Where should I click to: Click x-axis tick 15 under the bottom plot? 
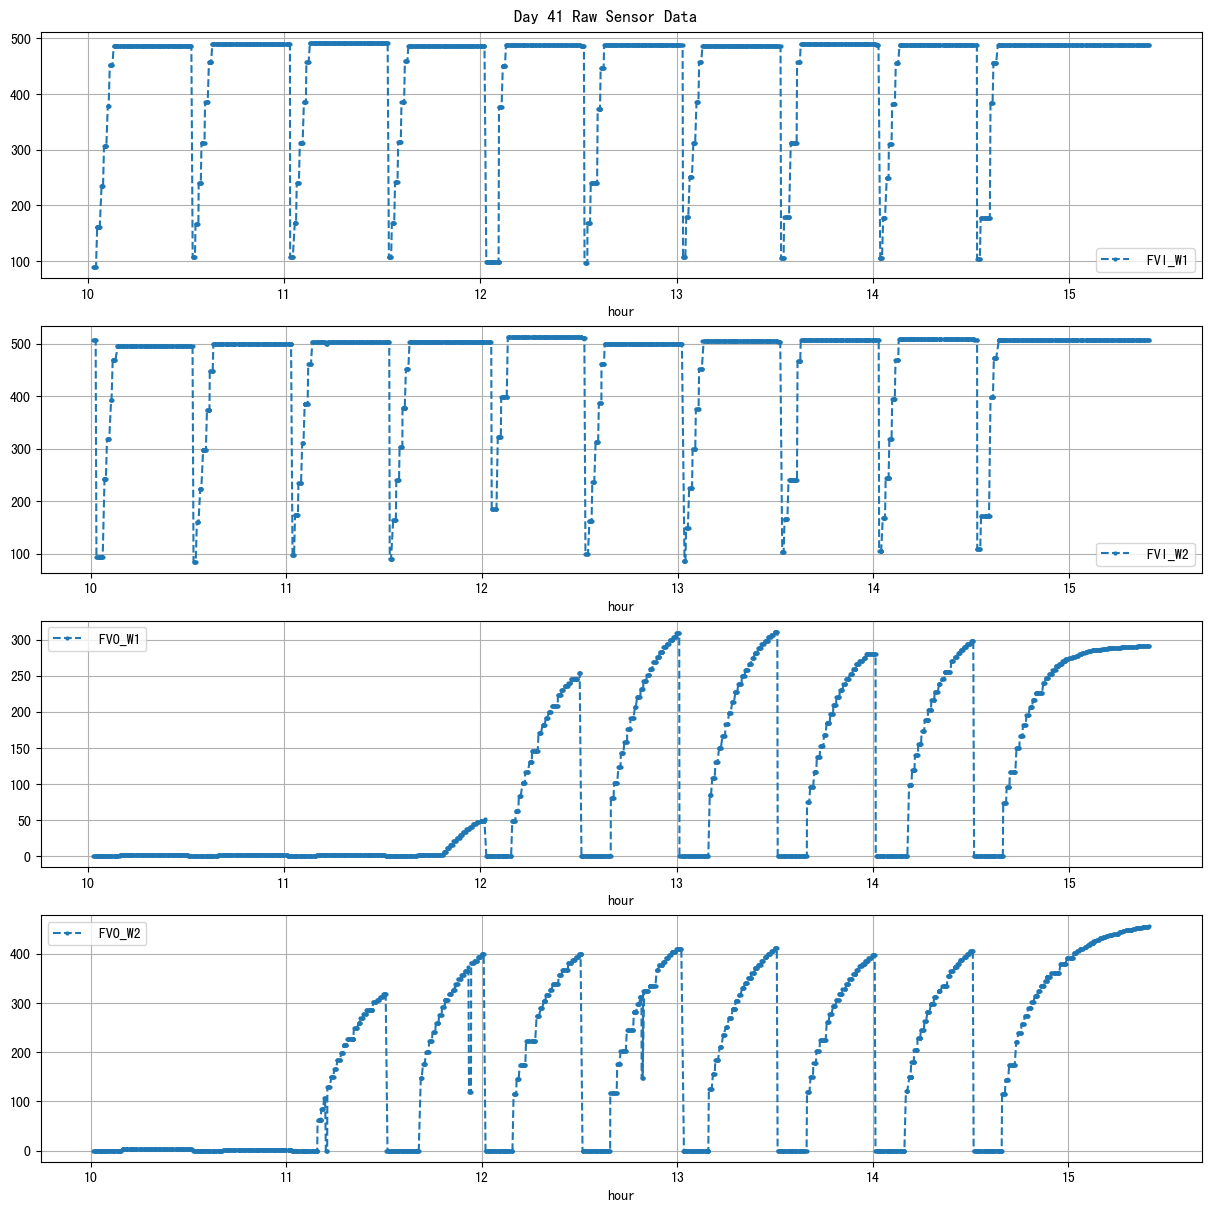coord(1068,1178)
